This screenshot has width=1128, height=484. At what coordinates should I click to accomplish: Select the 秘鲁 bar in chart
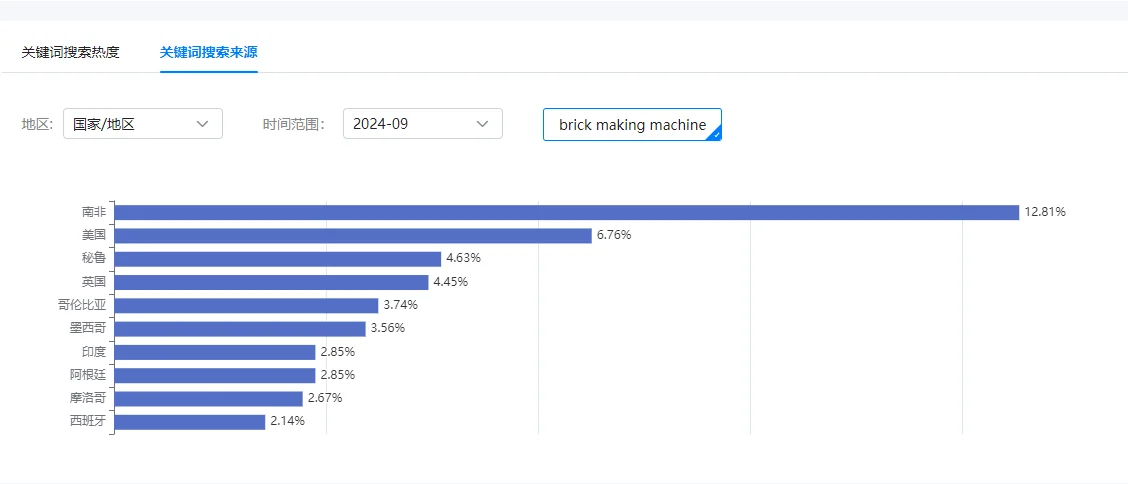[x=278, y=258]
